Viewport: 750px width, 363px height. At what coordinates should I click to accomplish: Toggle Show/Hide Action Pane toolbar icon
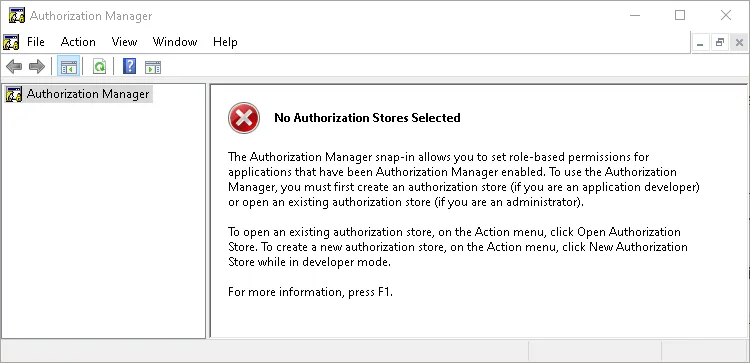[x=153, y=67]
